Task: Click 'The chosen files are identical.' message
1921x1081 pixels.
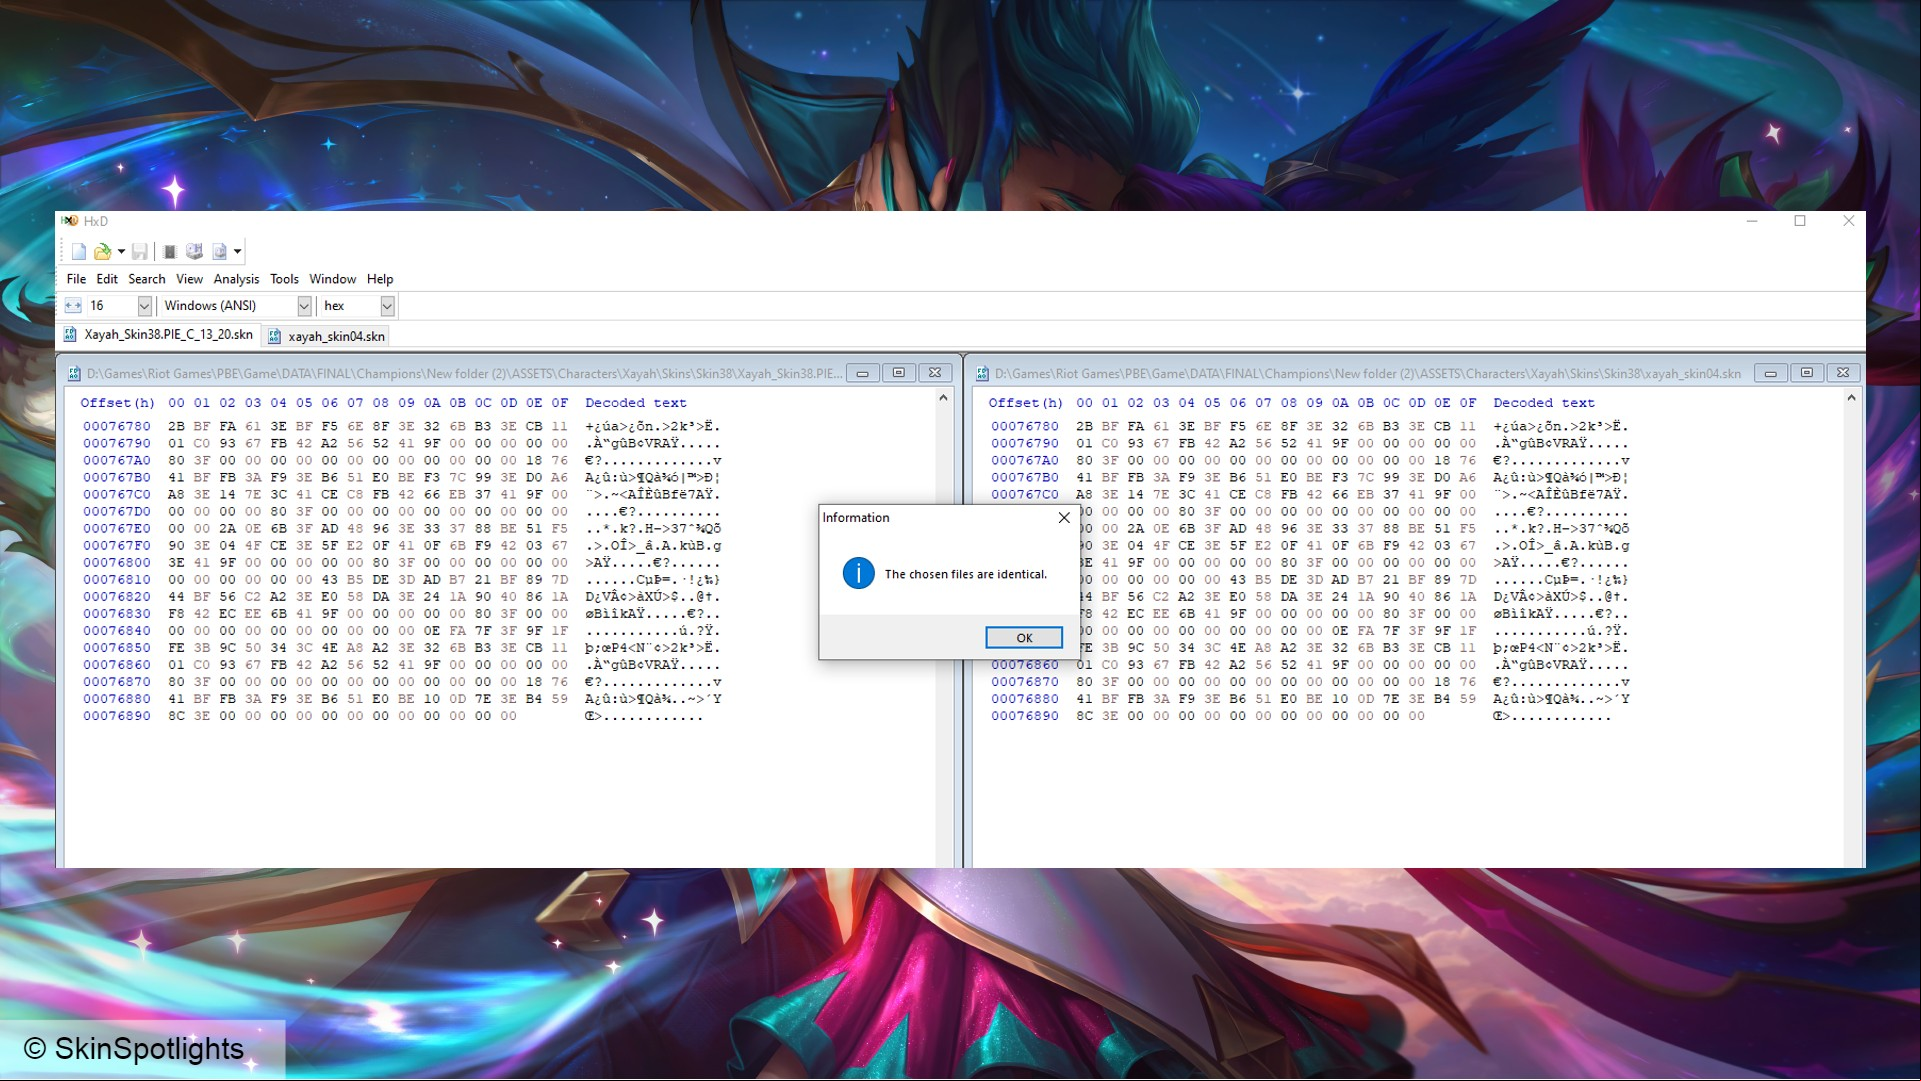Action: tap(966, 574)
